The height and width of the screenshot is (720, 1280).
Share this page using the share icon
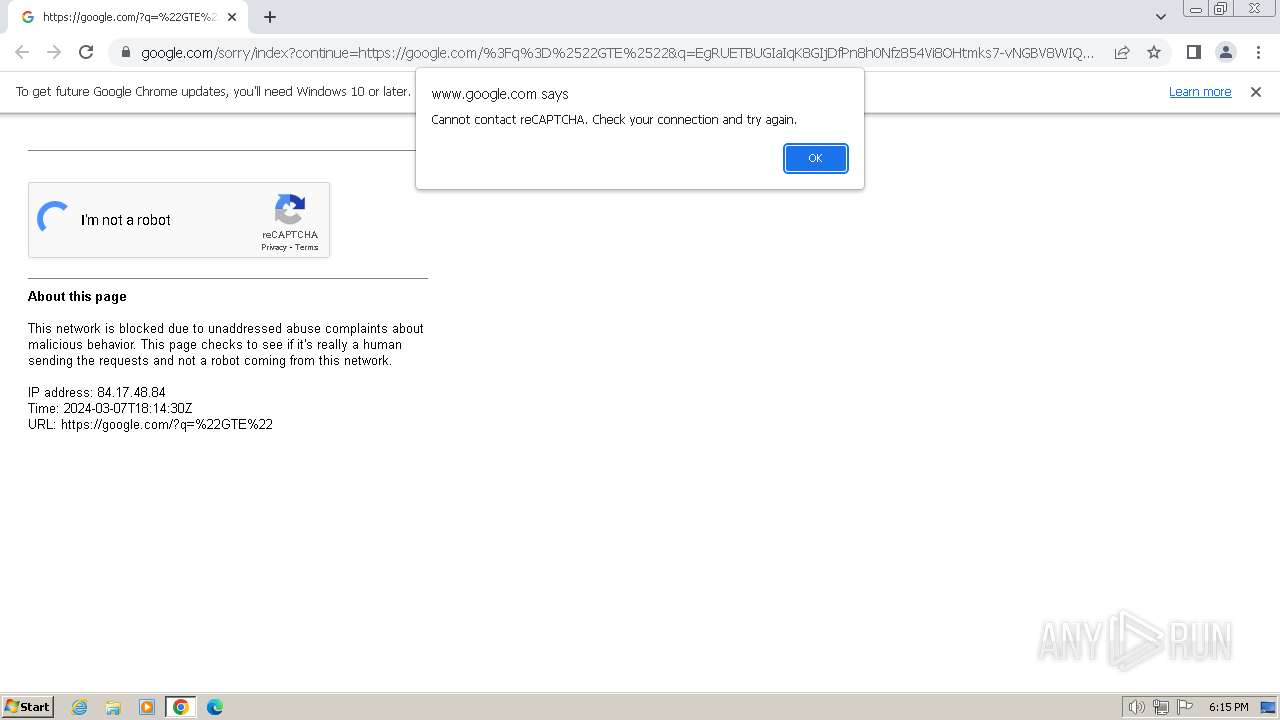pyautogui.click(x=1122, y=52)
